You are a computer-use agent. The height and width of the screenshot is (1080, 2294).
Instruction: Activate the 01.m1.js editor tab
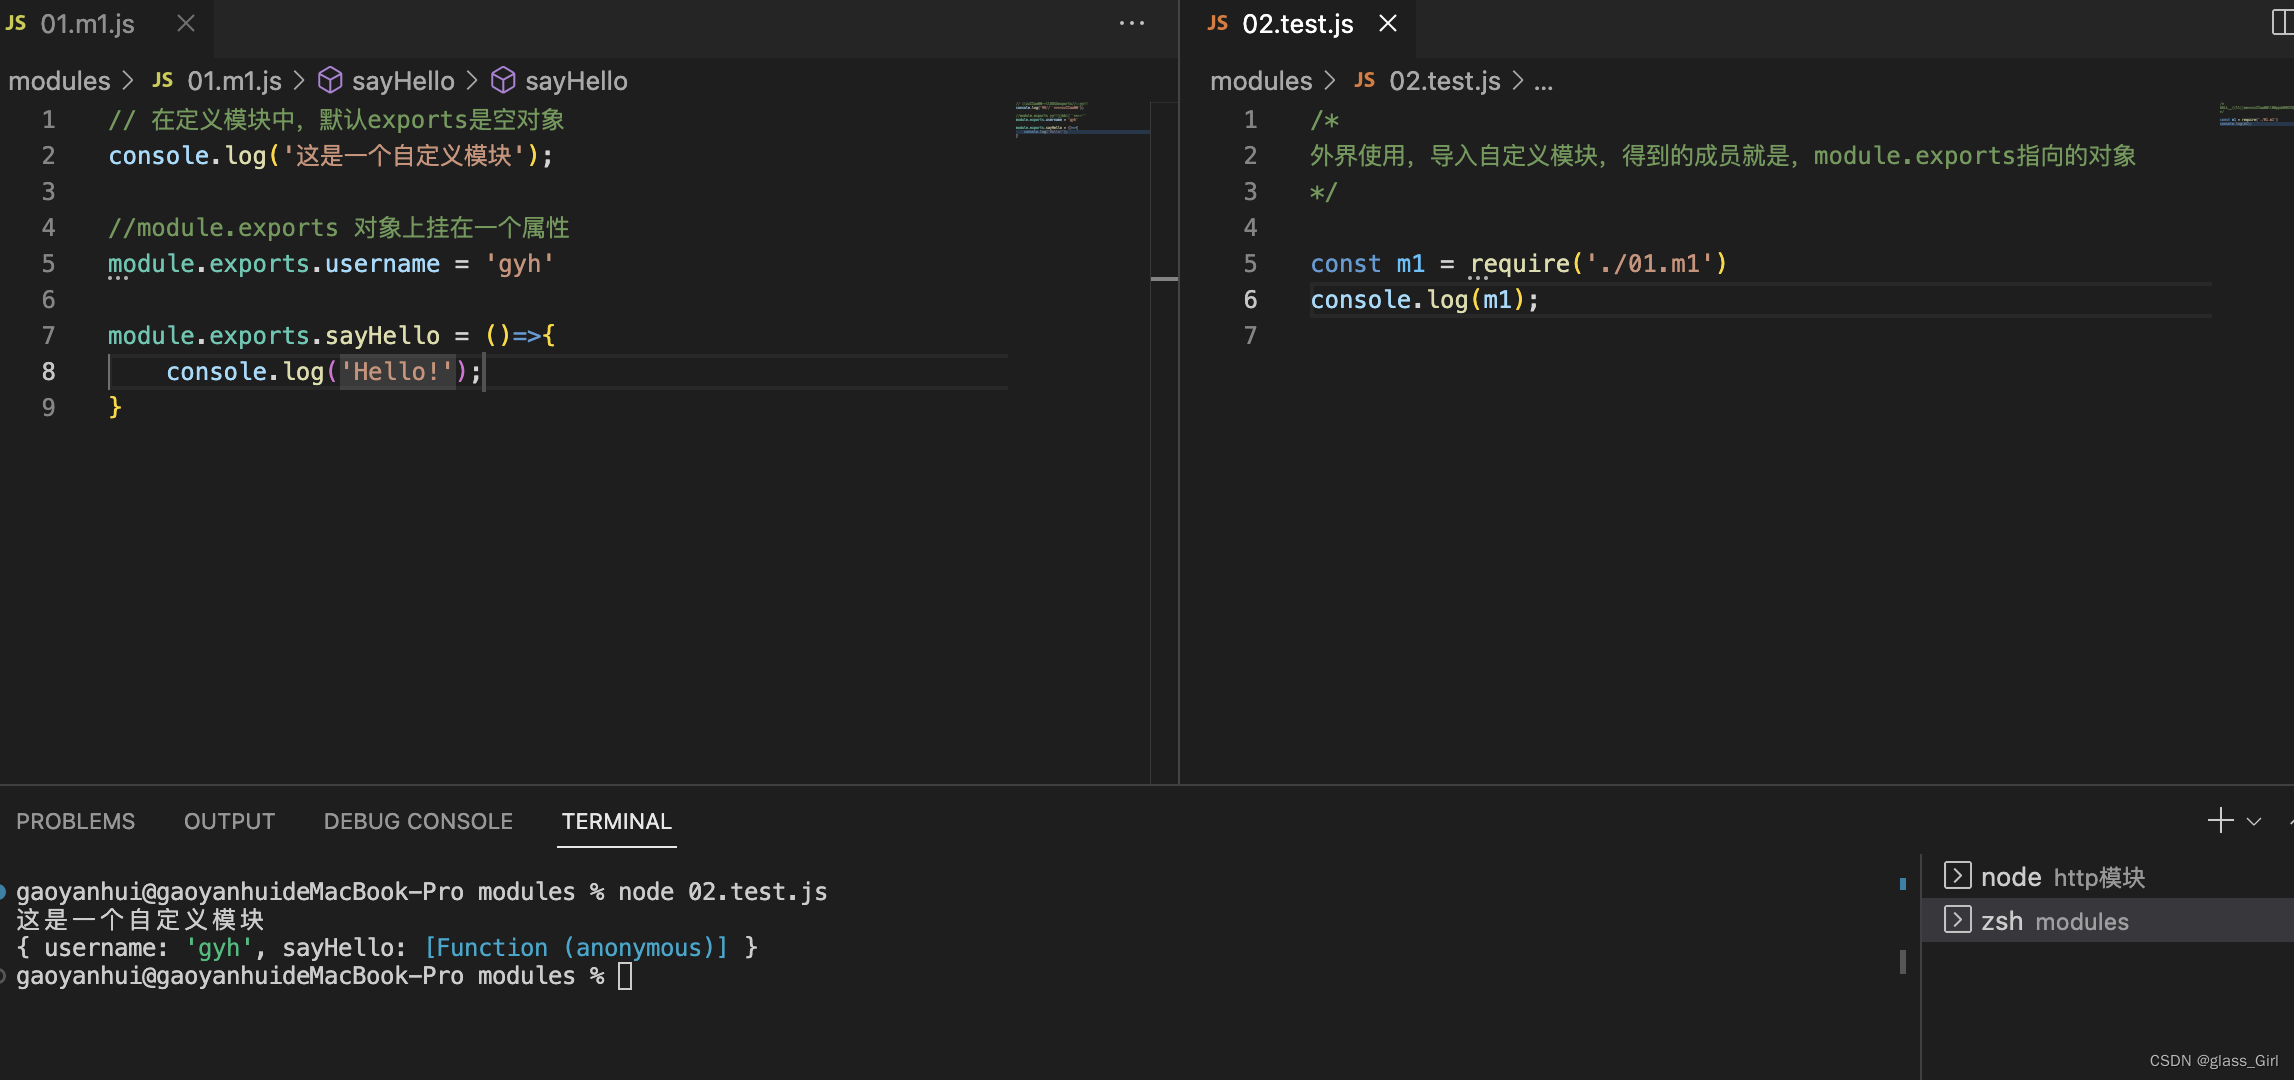(86, 22)
